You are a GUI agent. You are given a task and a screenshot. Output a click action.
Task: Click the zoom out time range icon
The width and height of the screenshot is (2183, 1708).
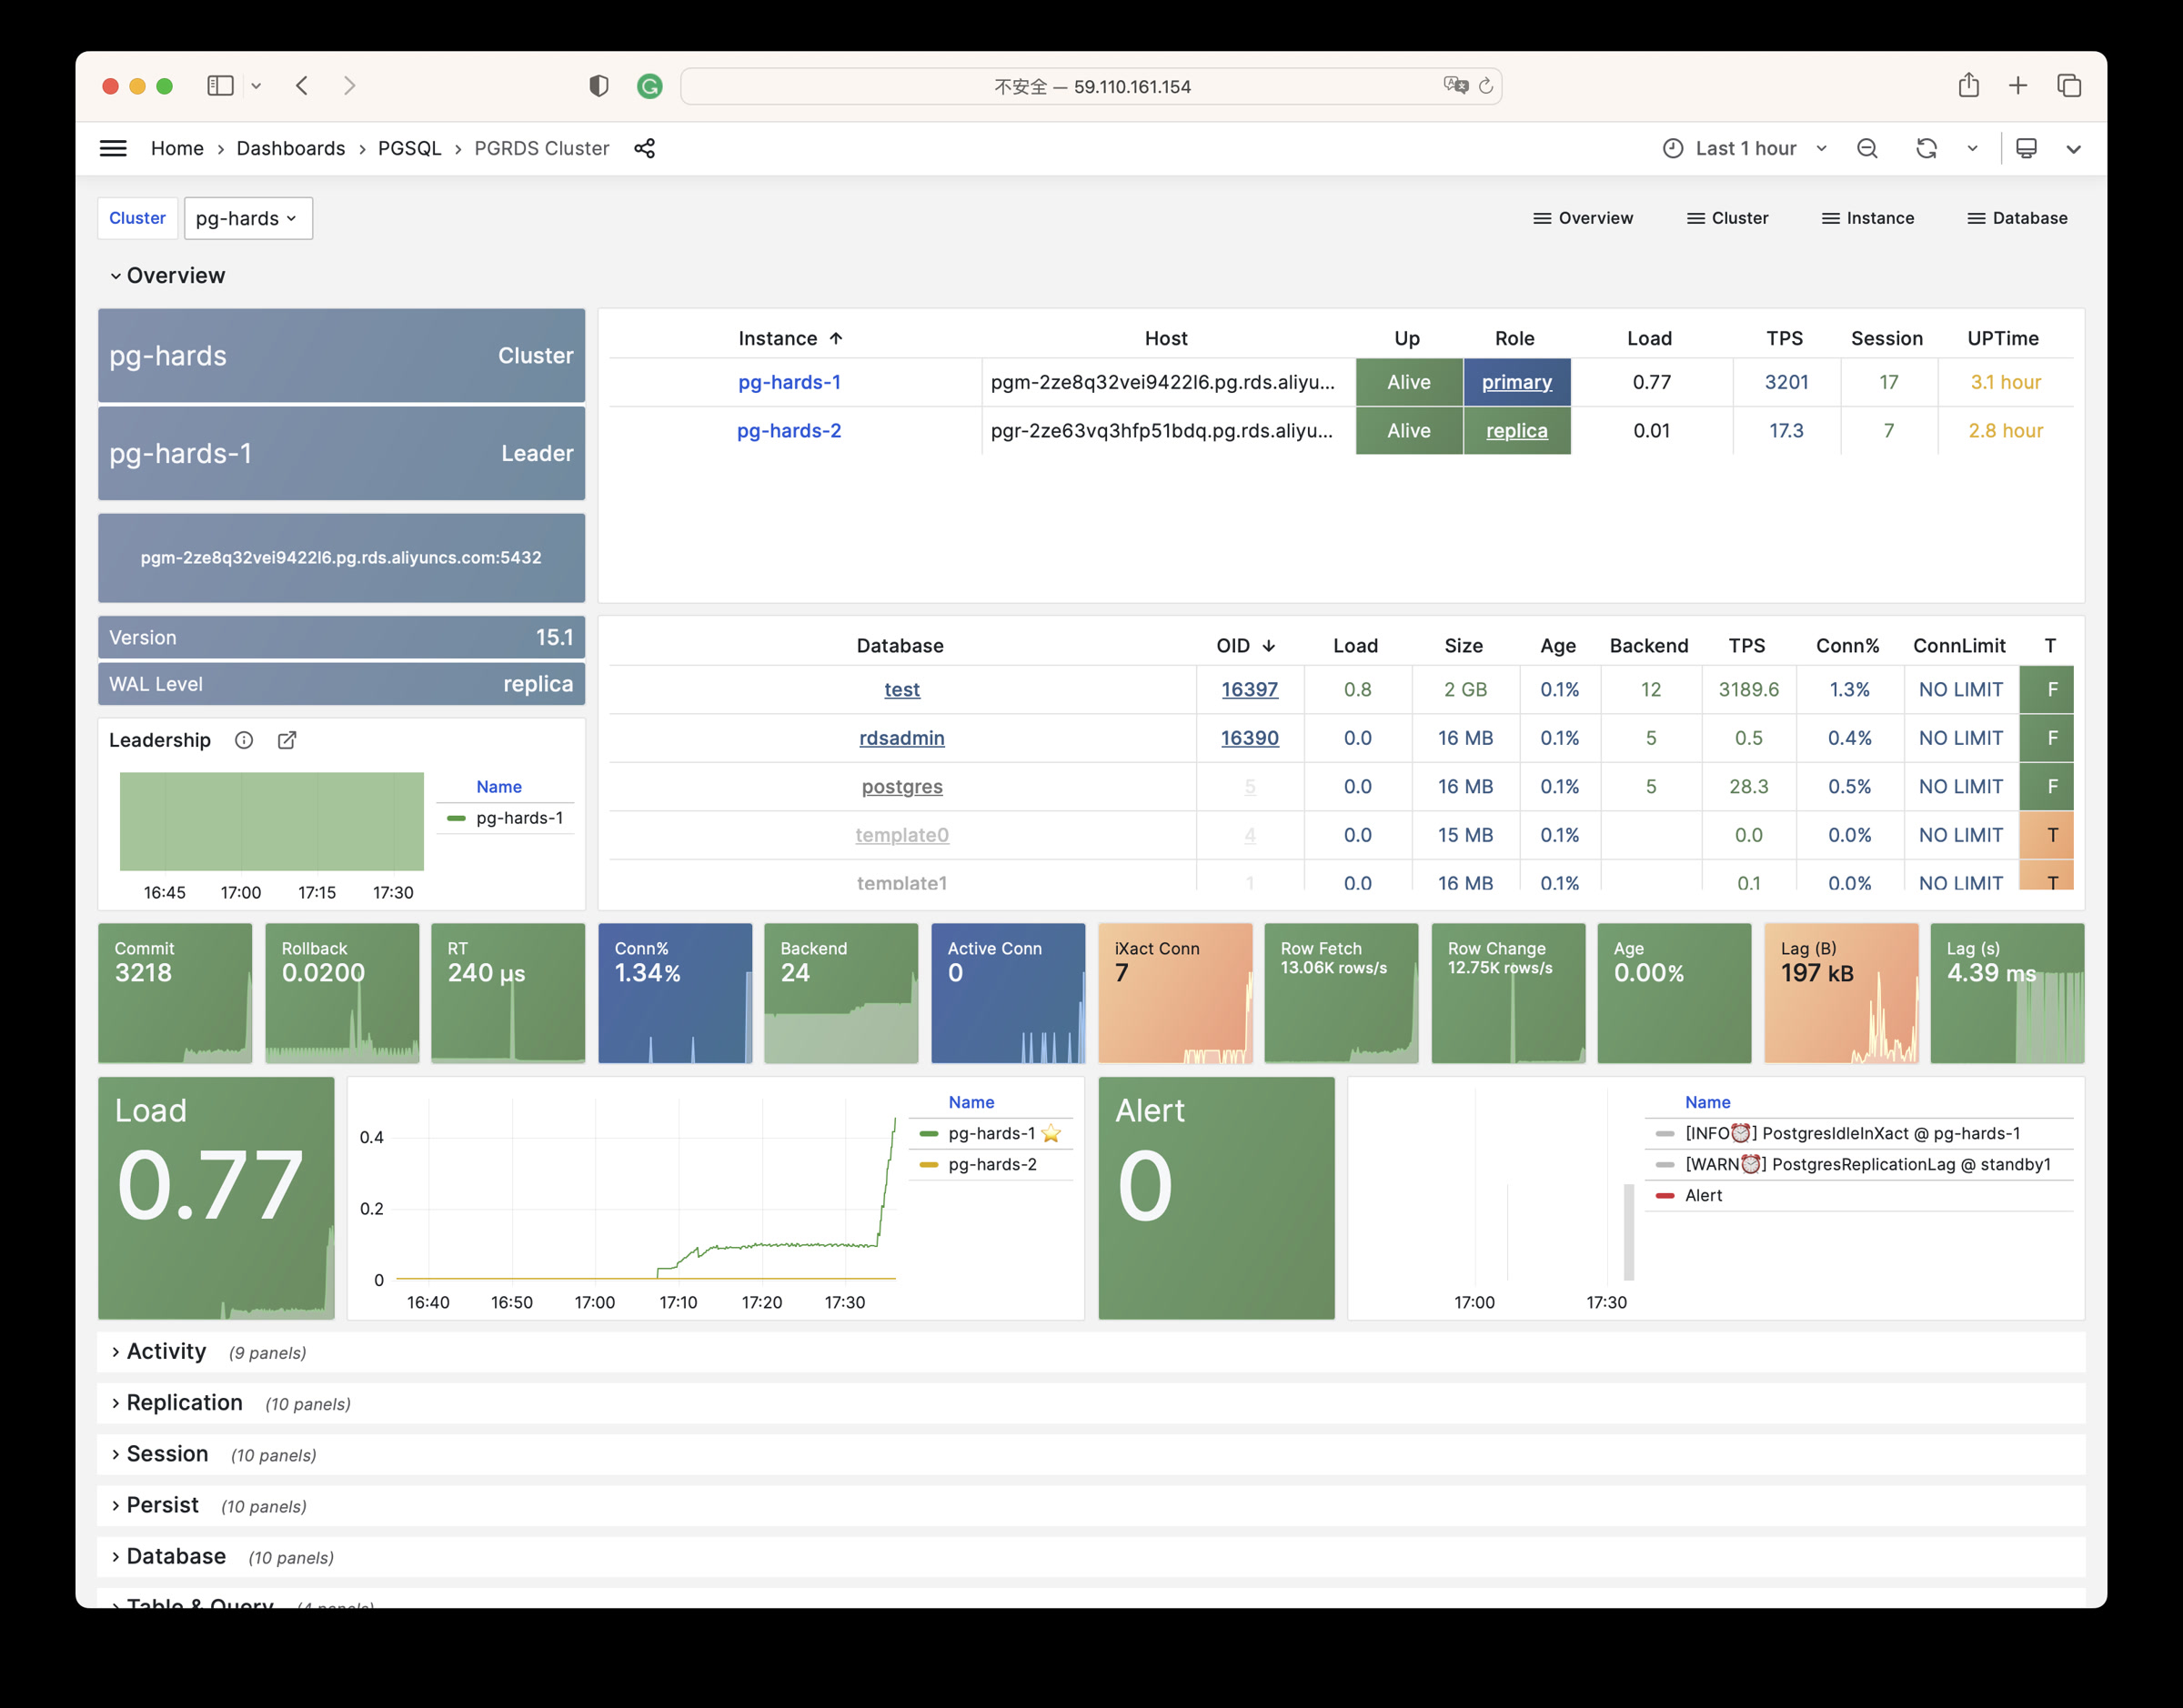tap(1866, 148)
